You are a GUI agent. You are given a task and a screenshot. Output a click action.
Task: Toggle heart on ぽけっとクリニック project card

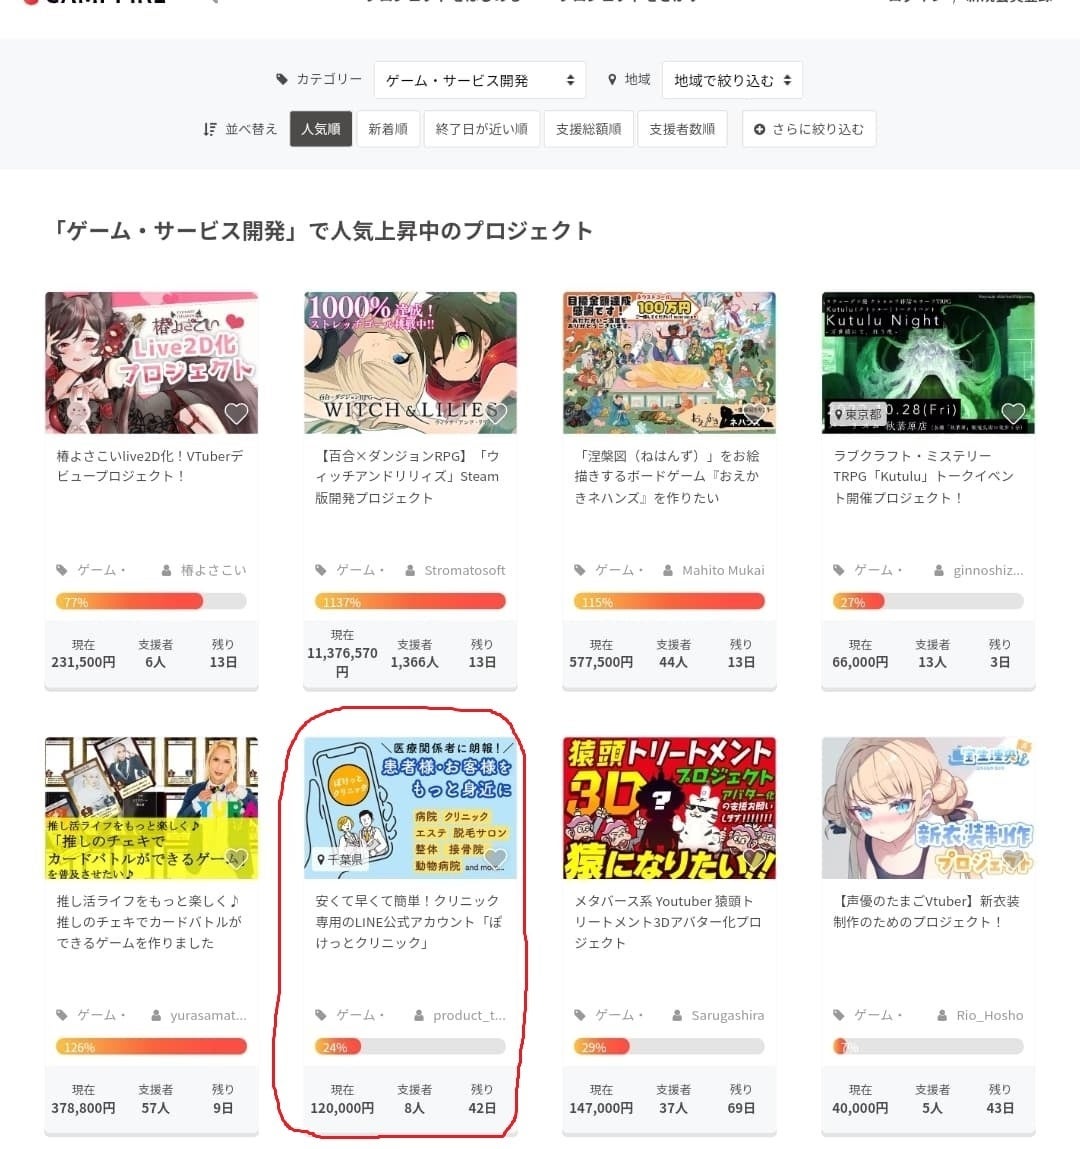pos(495,859)
